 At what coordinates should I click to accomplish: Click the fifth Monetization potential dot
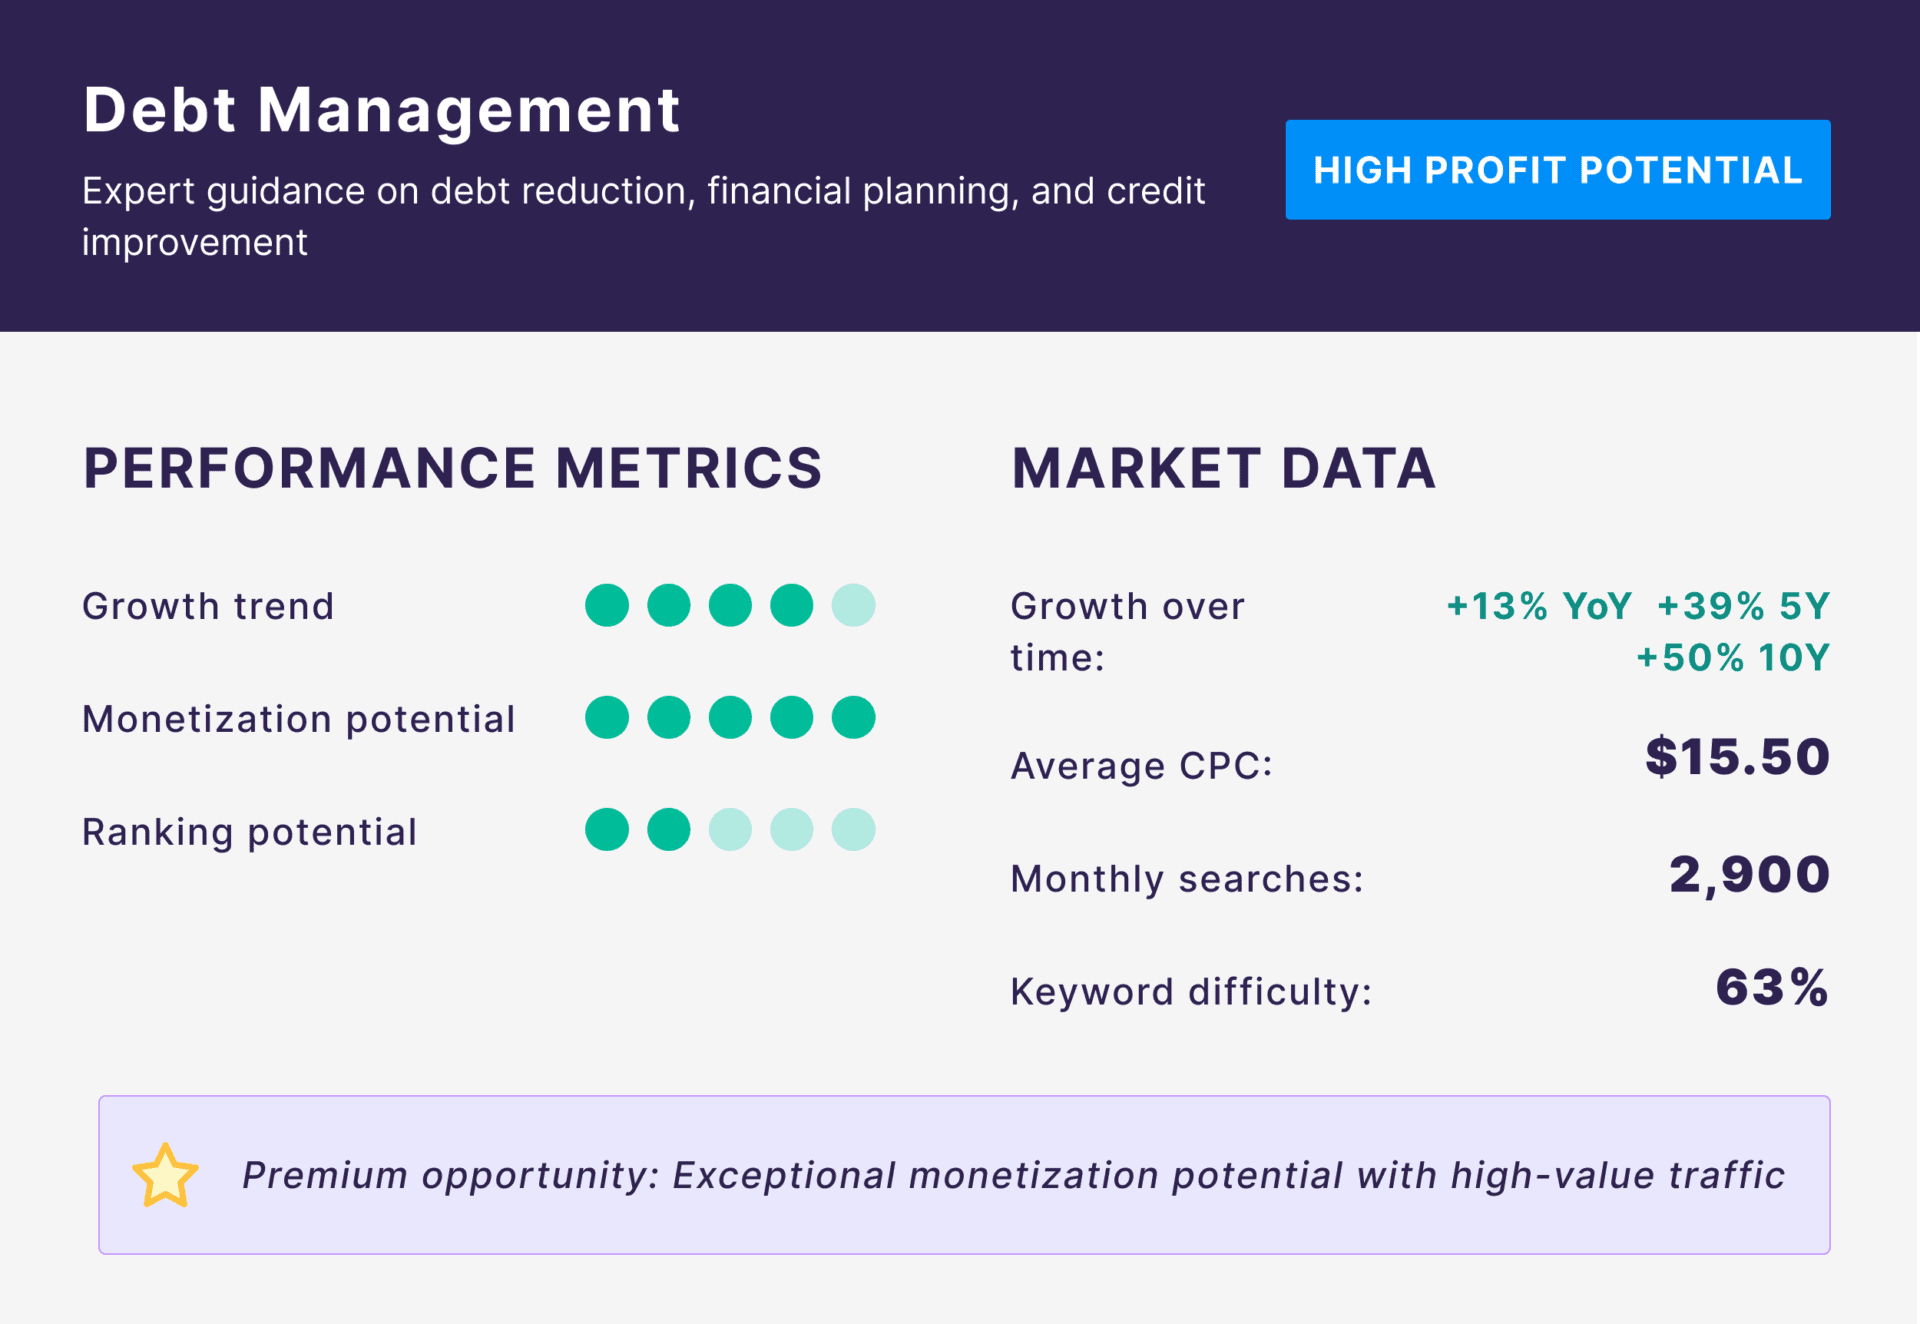pyautogui.click(x=853, y=718)
